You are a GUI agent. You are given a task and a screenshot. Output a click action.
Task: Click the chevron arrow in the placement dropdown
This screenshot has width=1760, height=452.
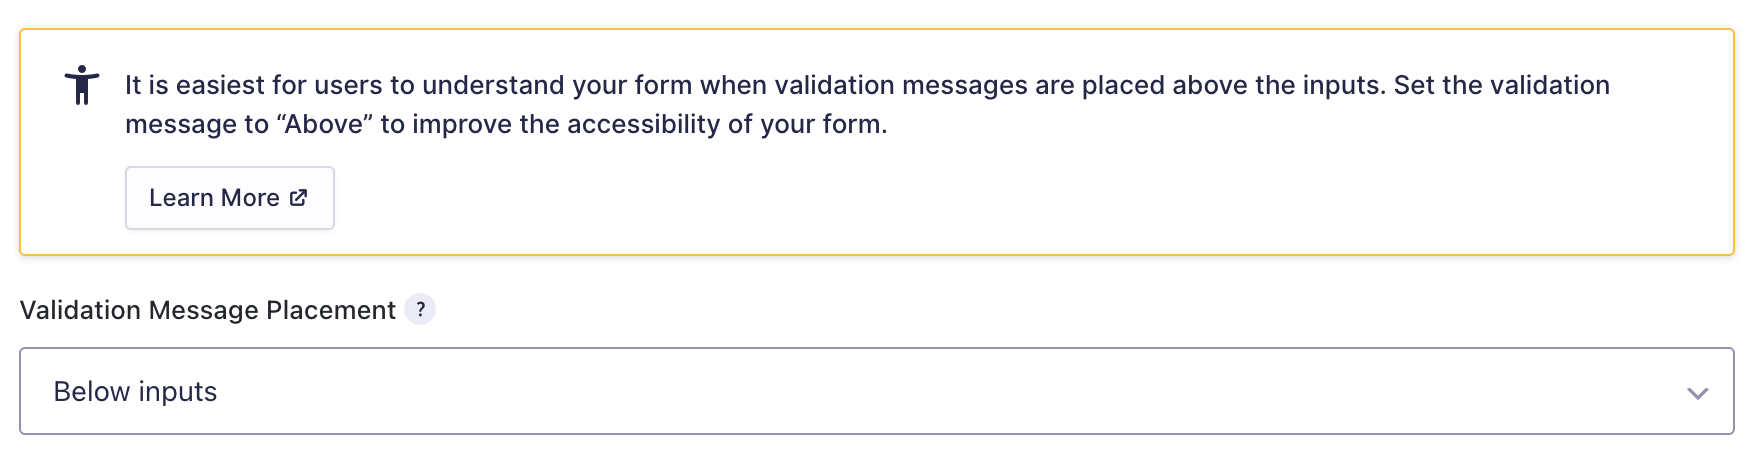[1697, 393]
